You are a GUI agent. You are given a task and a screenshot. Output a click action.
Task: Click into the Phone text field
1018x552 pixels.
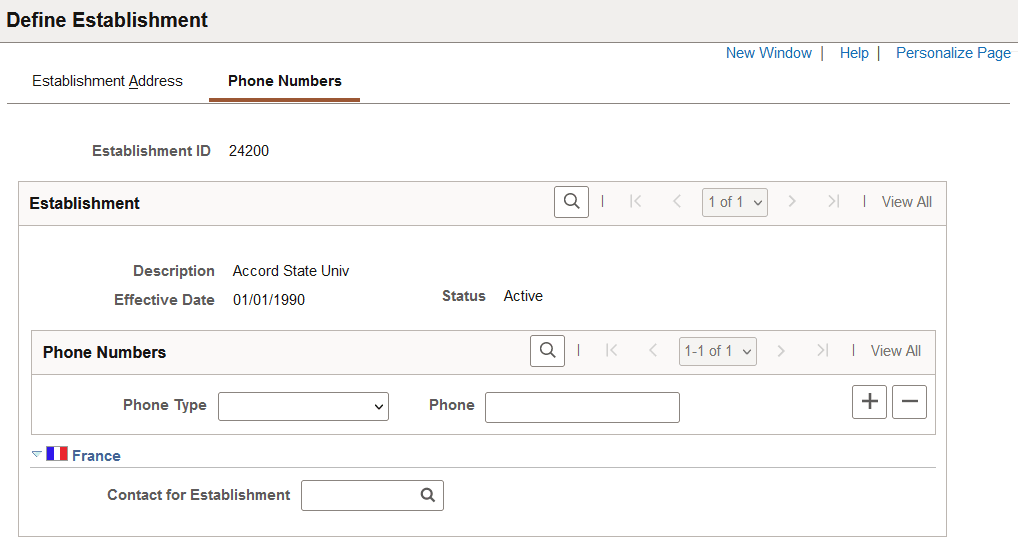(582, 407)
